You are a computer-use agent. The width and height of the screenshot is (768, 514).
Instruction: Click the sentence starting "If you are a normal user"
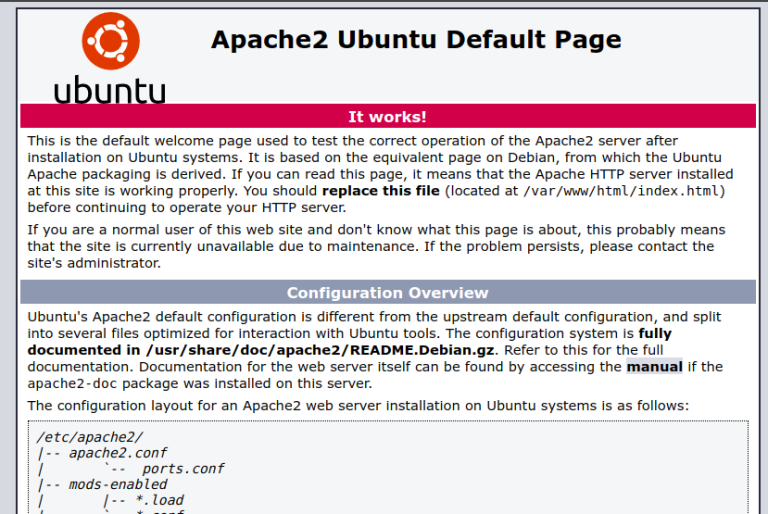pos(200,230)
